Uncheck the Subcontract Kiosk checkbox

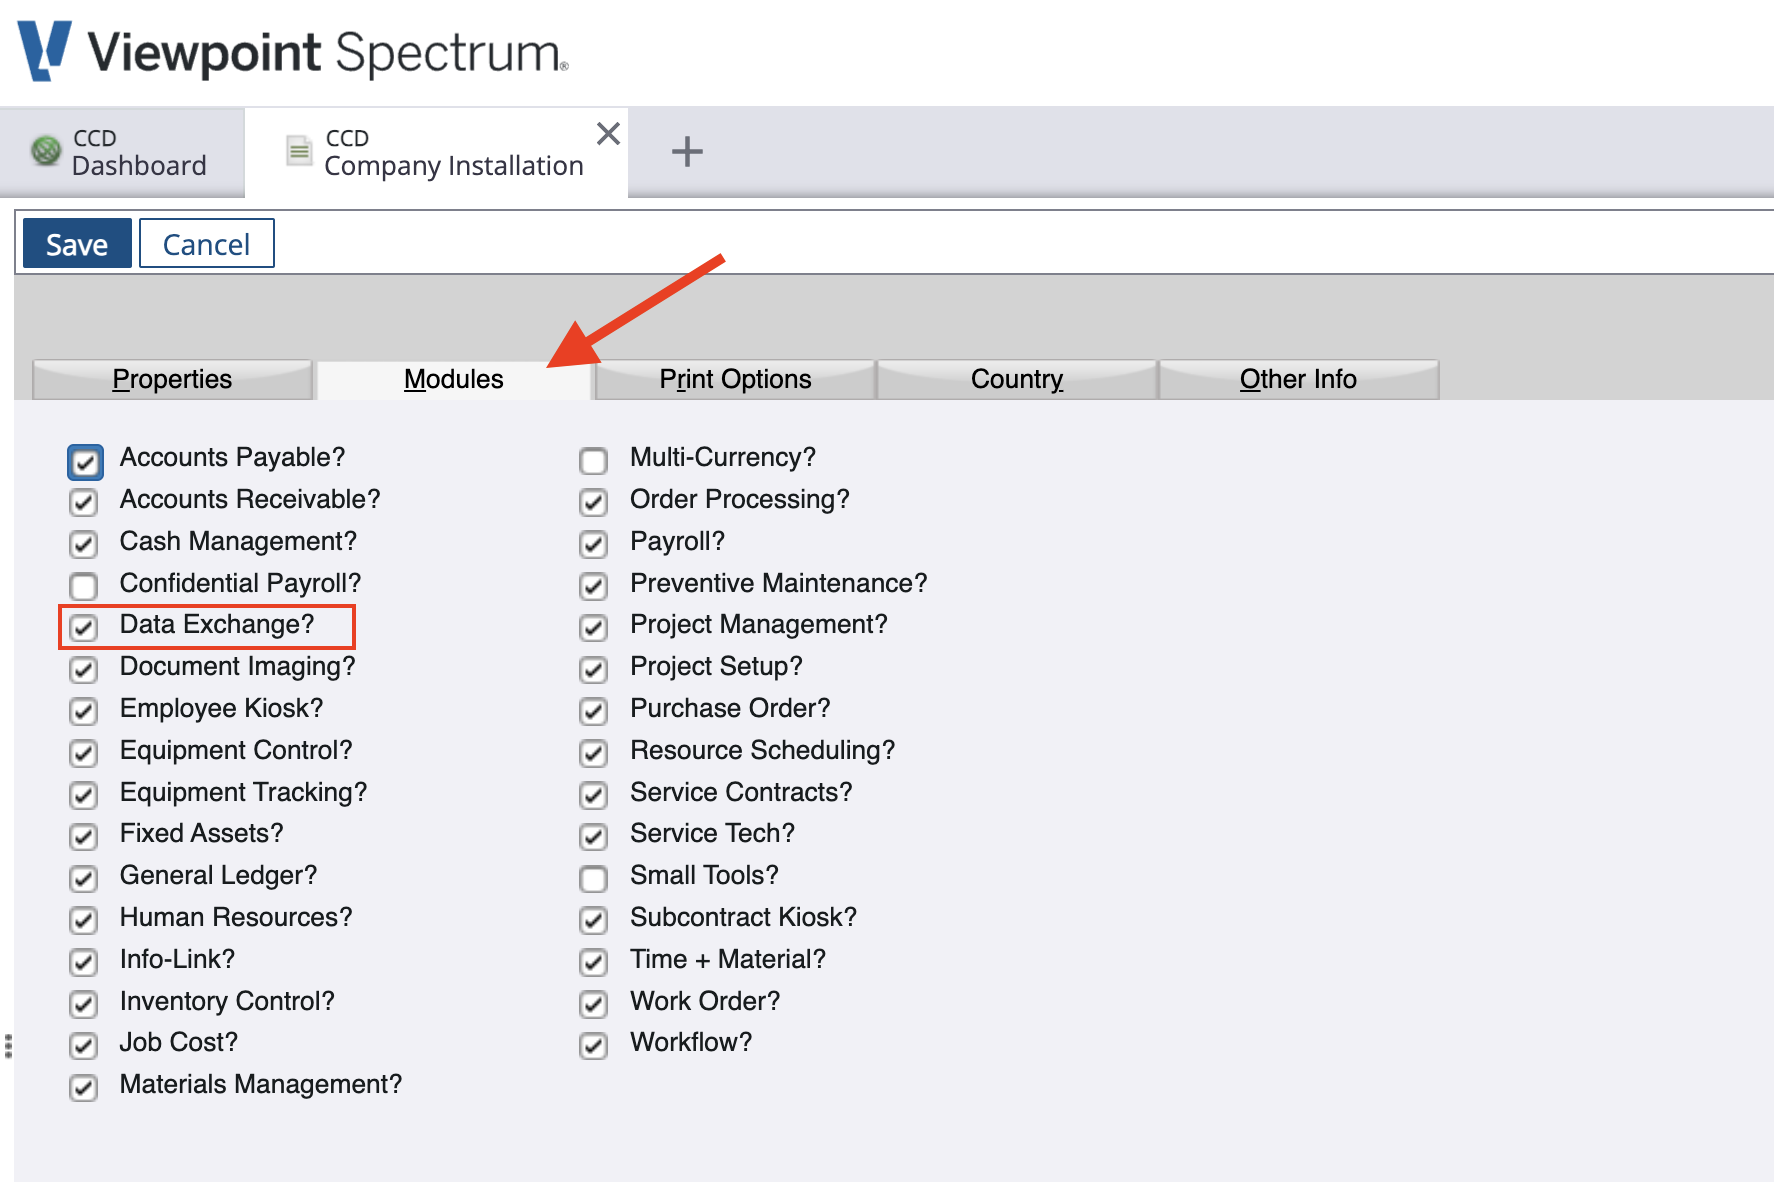tap(594, 920)
